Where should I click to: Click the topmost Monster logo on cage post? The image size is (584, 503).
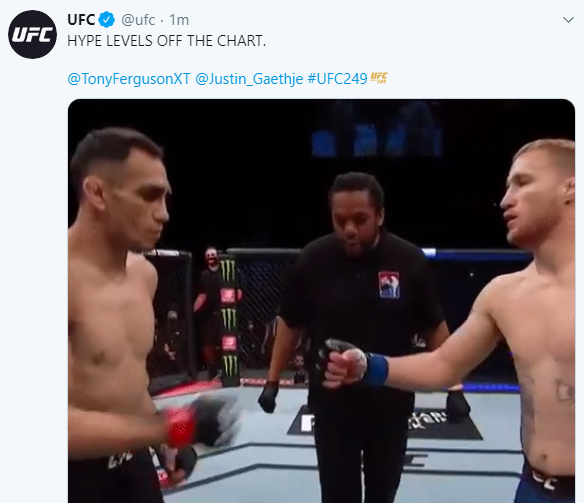pos(228,271)
